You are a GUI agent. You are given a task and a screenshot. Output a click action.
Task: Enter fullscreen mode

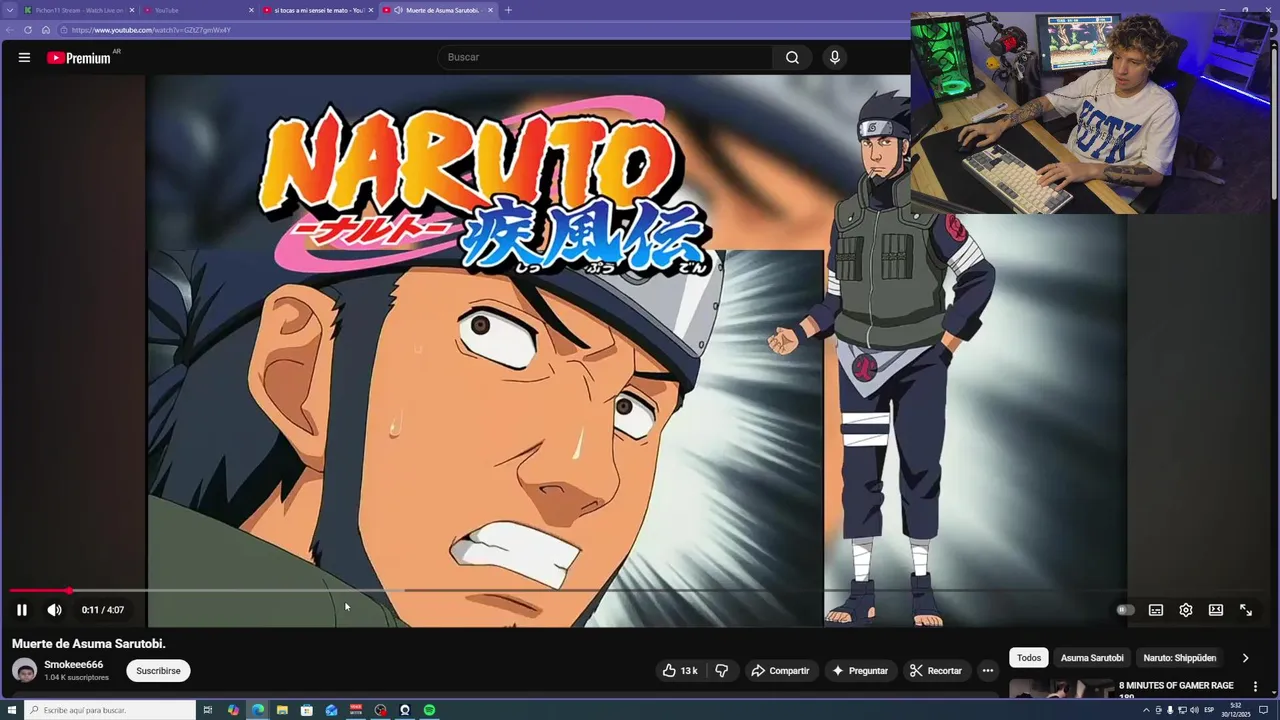1246,610
